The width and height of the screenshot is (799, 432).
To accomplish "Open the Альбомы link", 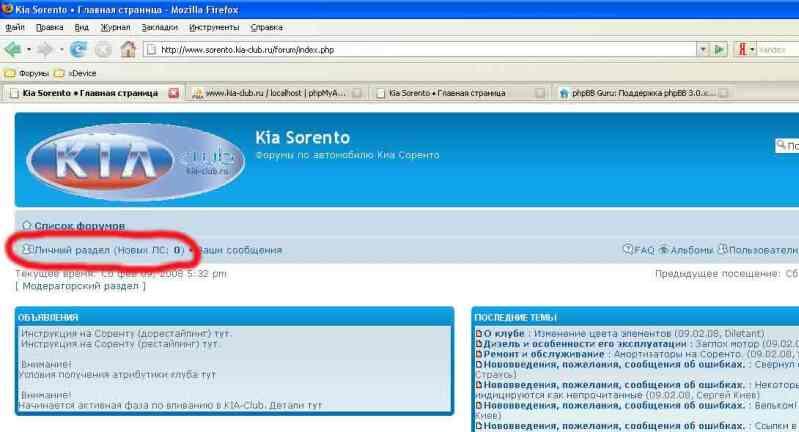I will click(691, 250).
